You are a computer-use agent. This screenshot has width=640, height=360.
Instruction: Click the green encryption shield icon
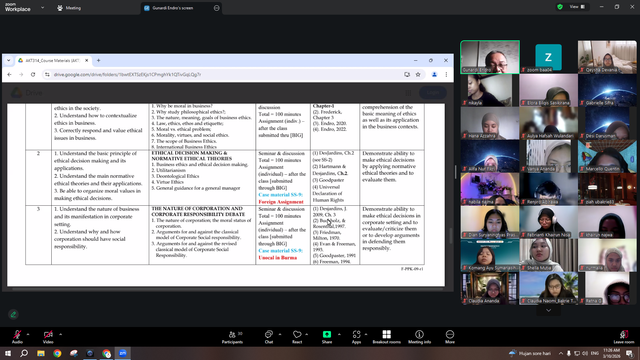click(x=560, y=7)
